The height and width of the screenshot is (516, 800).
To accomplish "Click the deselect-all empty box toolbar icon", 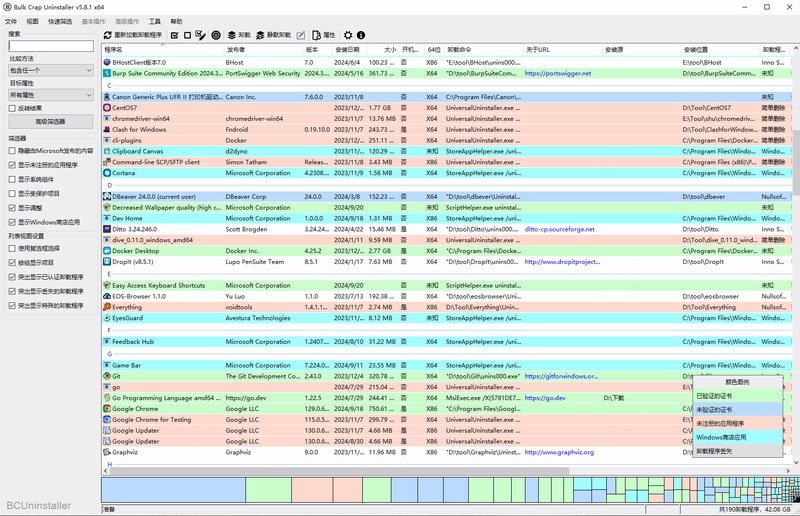I will tap(188, 35).
